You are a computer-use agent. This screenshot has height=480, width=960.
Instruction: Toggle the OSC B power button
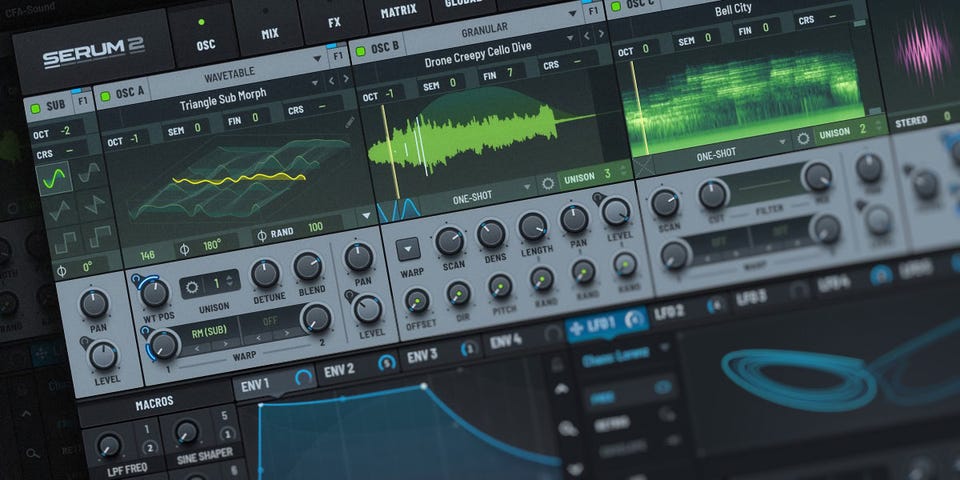click(x=361, y=51)
